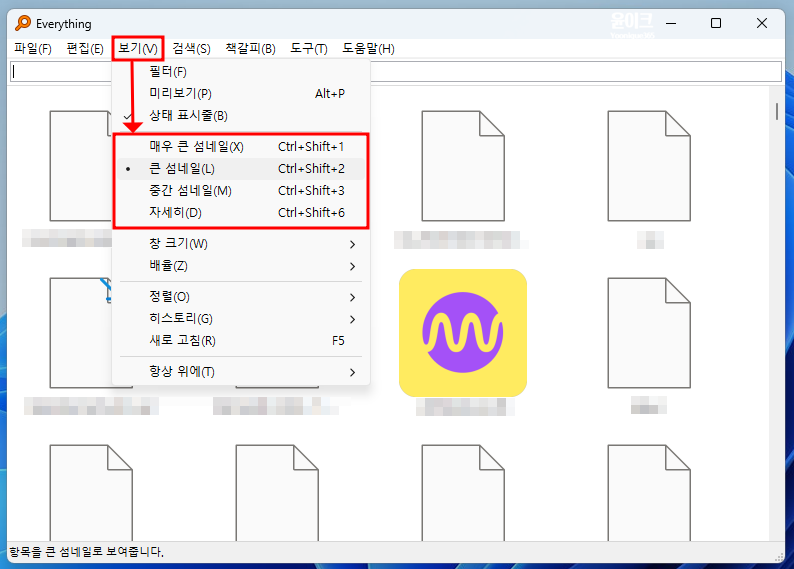Switch to 중간 섬네일(M) view
The image size is (794, 569).
click(x=241, y=191)
